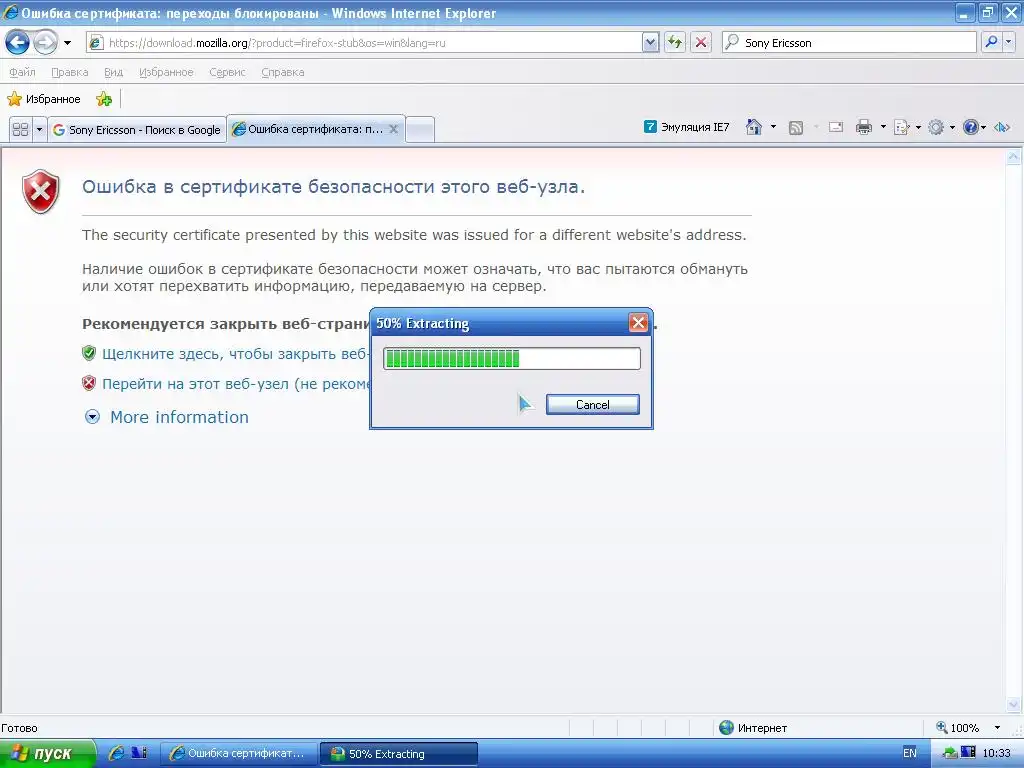The width and height of the screenshot is (1024, 768).
Task: Open the Справка menu
Action: (283, 72)
